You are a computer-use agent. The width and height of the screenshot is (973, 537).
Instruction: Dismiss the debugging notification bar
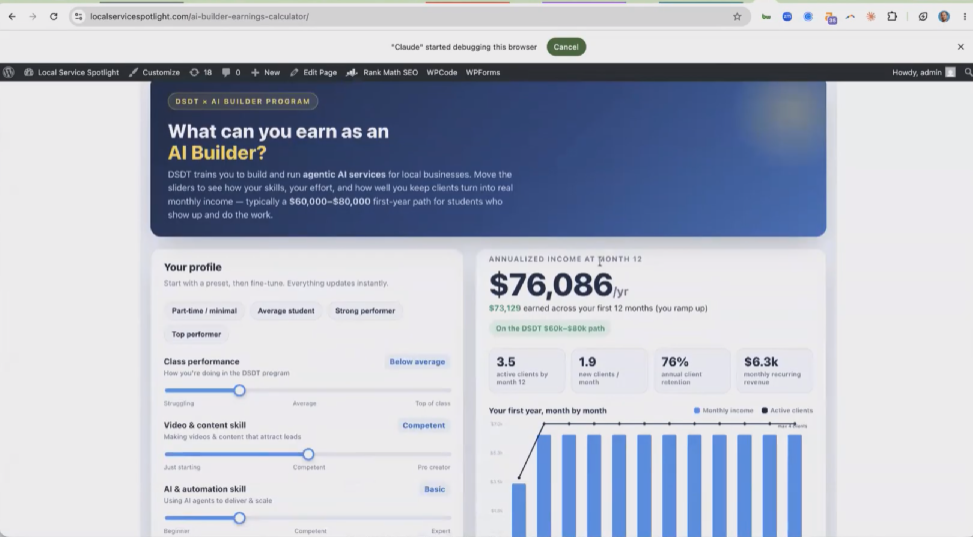[x=960, y=47]
